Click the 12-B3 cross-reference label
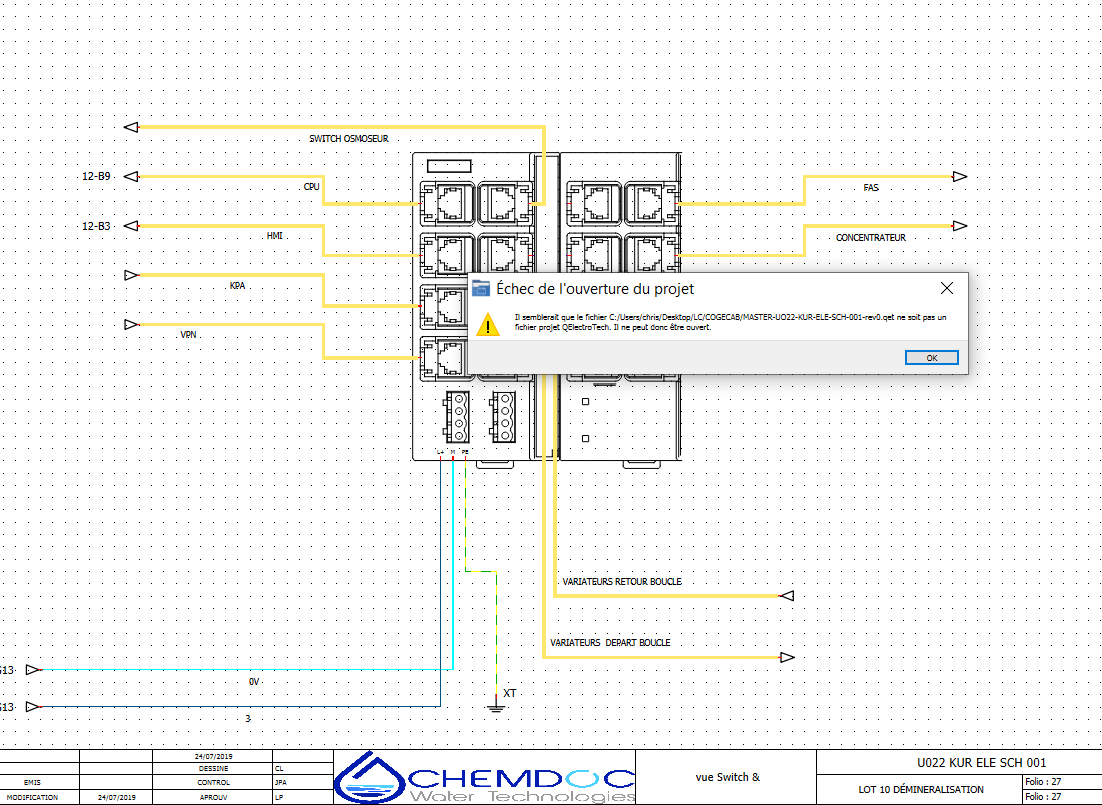This screenshot has height=805, width=1102. point(96,226)
